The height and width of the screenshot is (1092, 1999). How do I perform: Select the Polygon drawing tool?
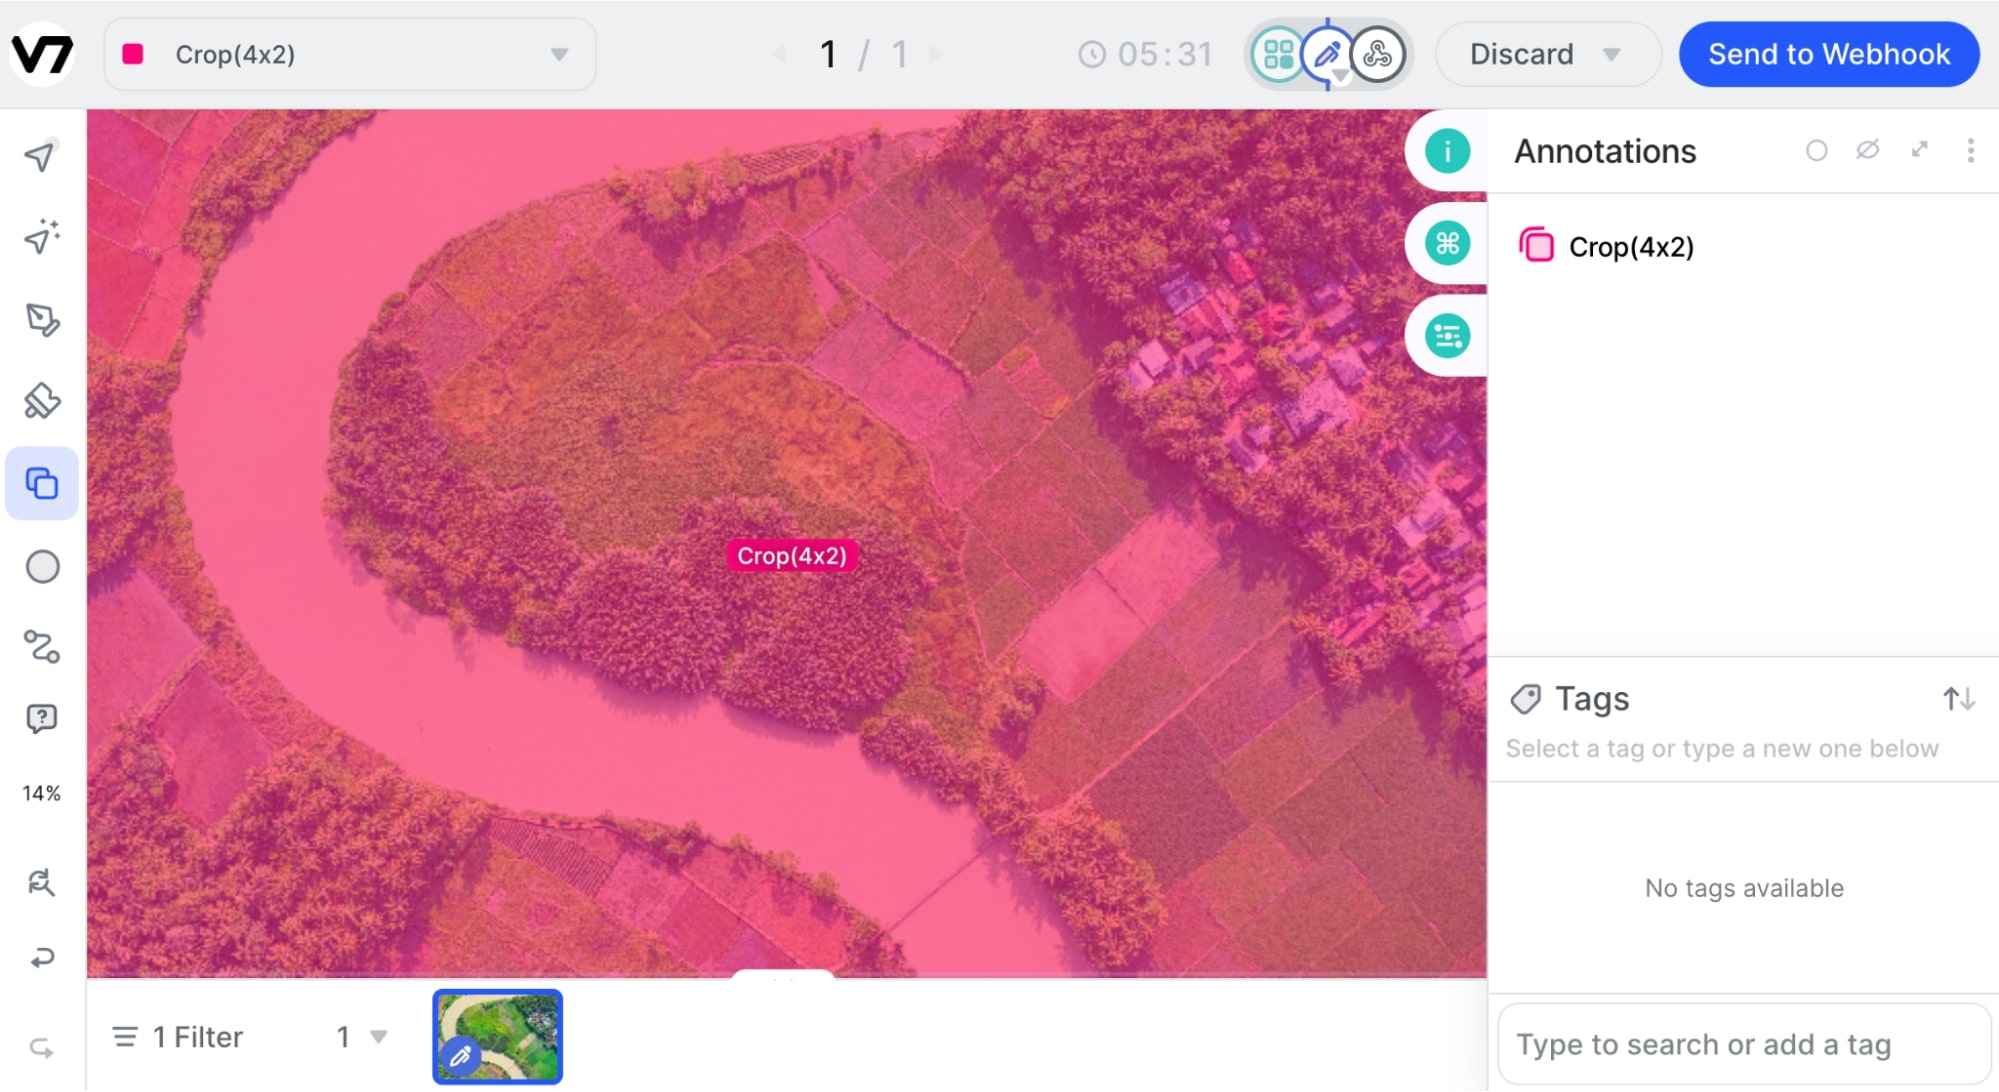(41, 320)
